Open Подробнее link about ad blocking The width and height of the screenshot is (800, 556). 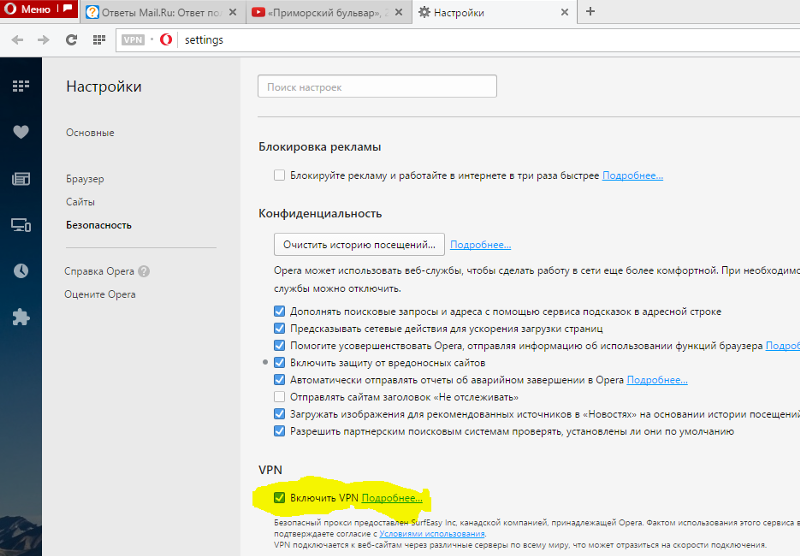633,175
